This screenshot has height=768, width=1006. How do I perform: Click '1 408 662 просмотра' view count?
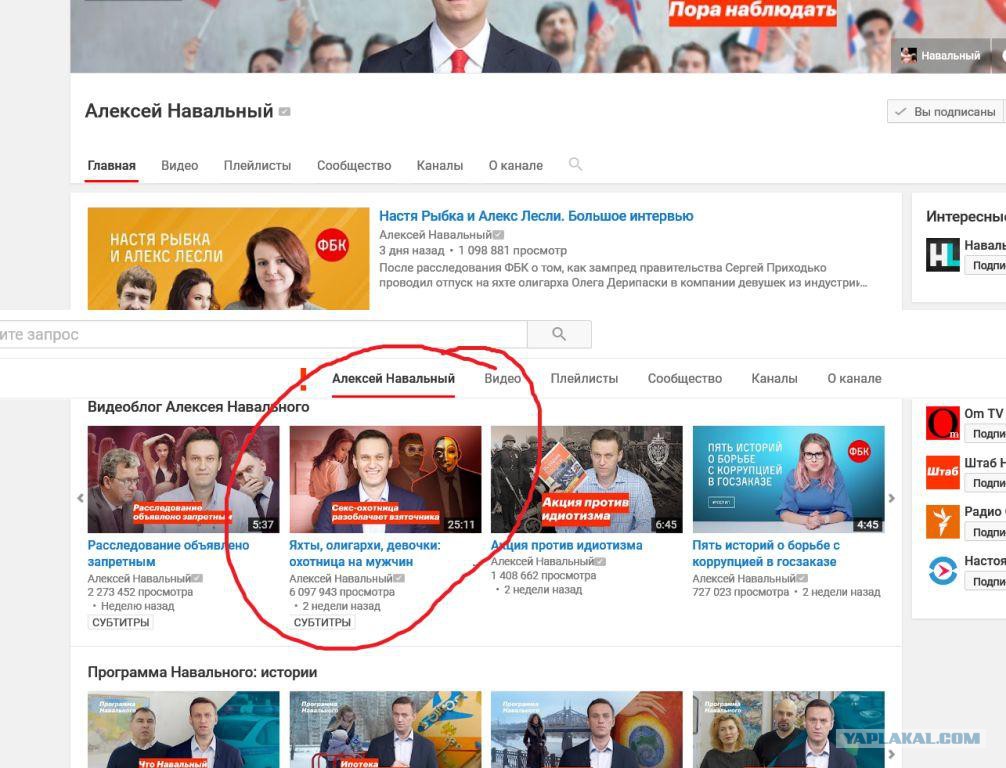tap(543, 576)
